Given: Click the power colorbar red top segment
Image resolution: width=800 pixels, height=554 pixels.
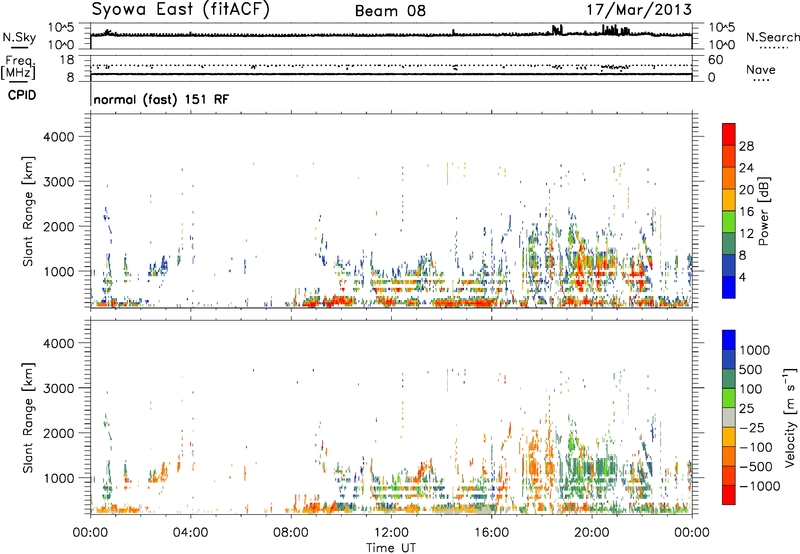Looking at the screenshot, I should tap(729, 134).
